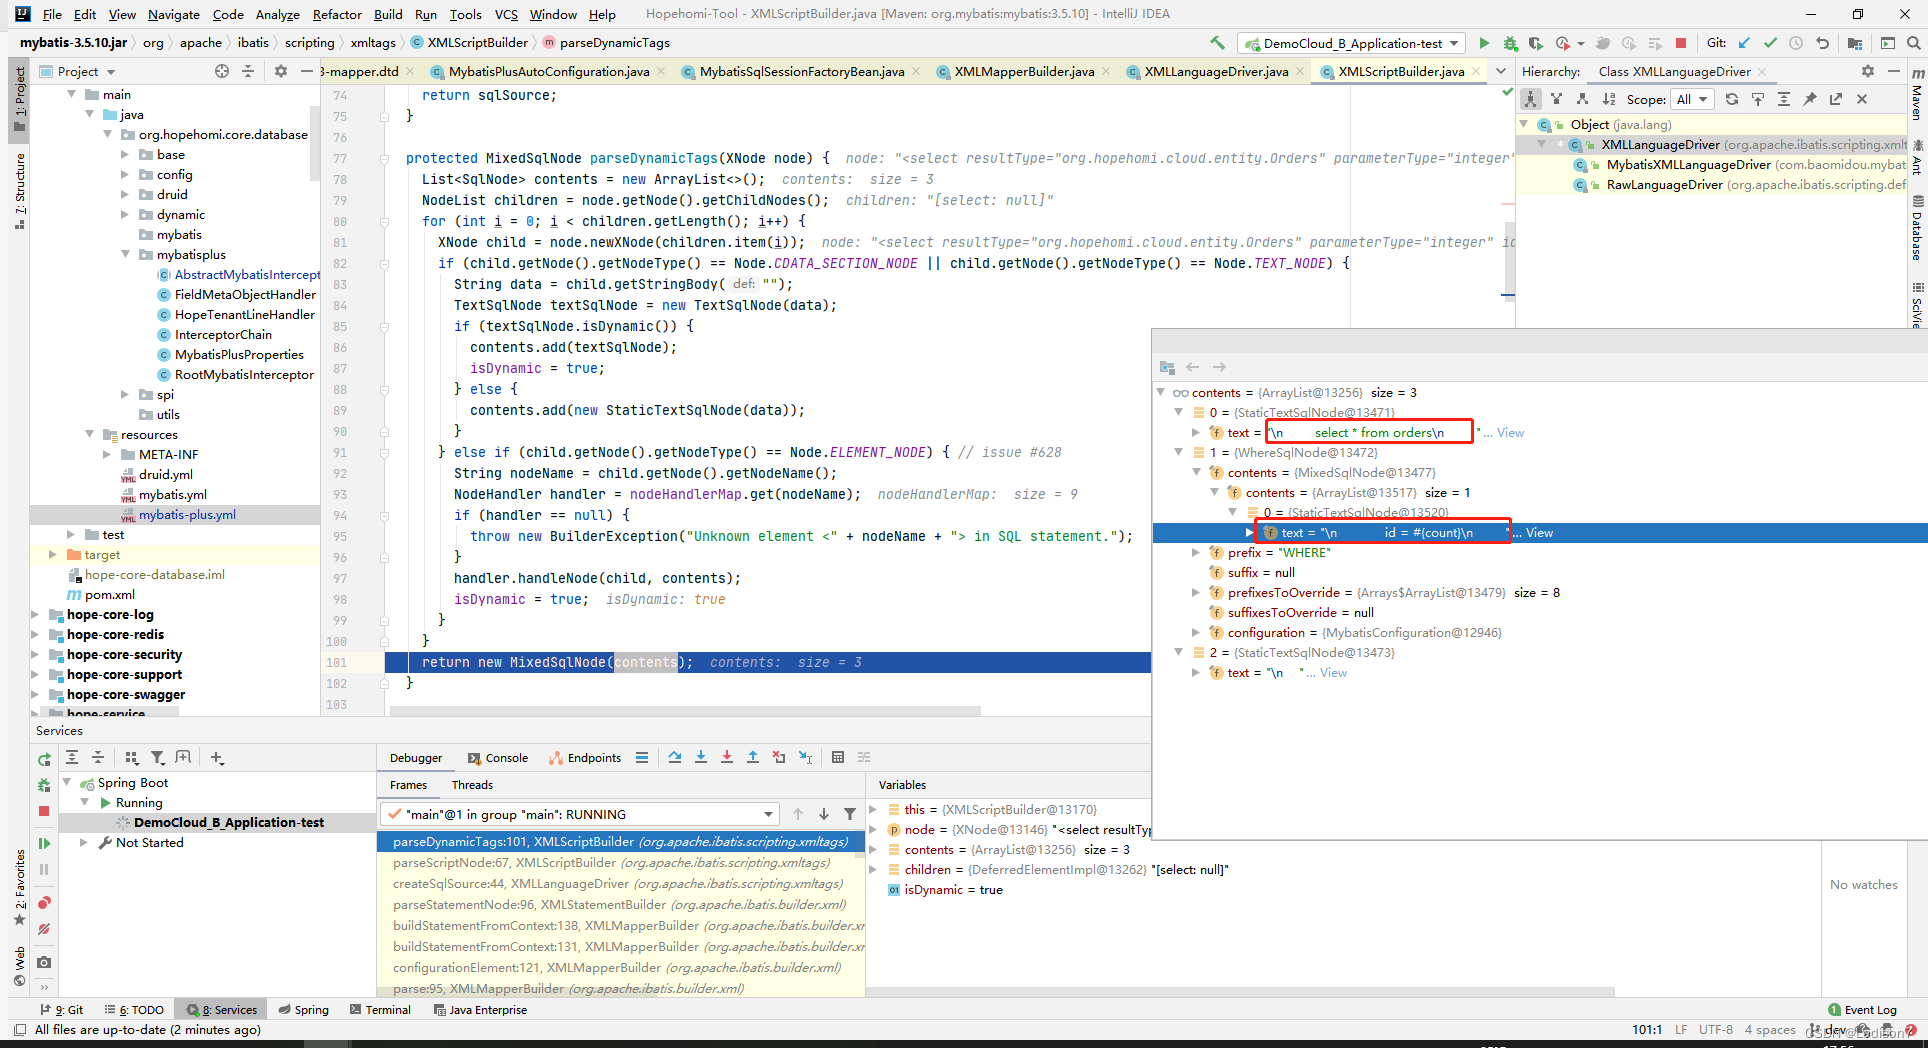
Task: Toggle the Structure tool window
Action: [x=20, y=190]
